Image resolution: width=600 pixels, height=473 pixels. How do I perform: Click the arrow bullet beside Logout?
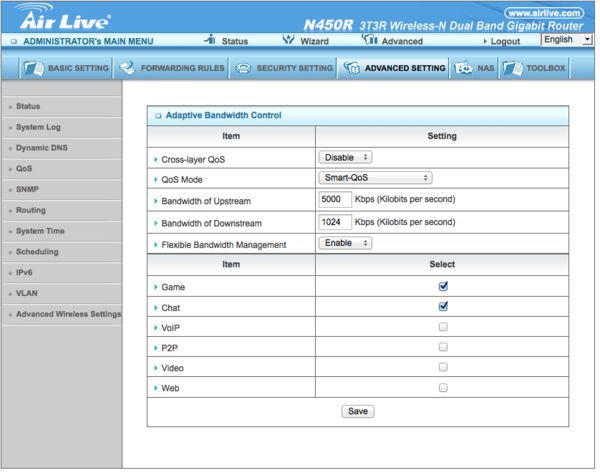[x=485, y=41]
